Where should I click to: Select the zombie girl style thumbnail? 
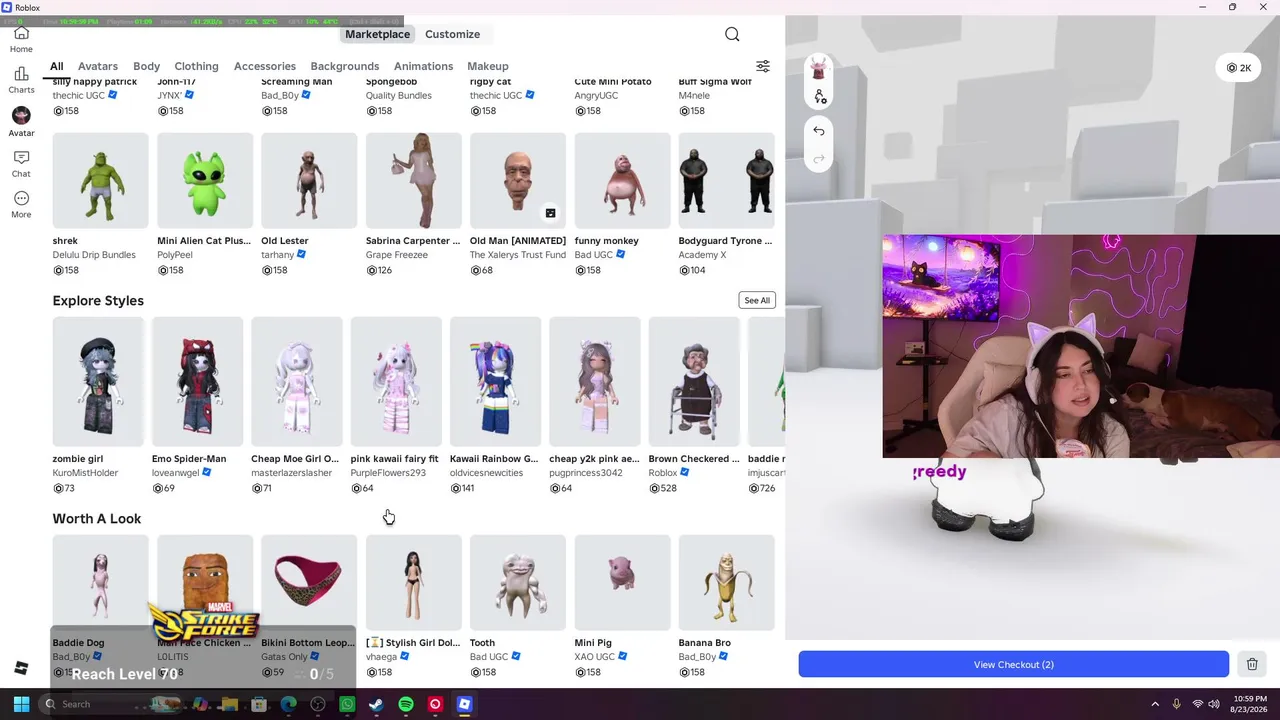click(x=98, y=381)
